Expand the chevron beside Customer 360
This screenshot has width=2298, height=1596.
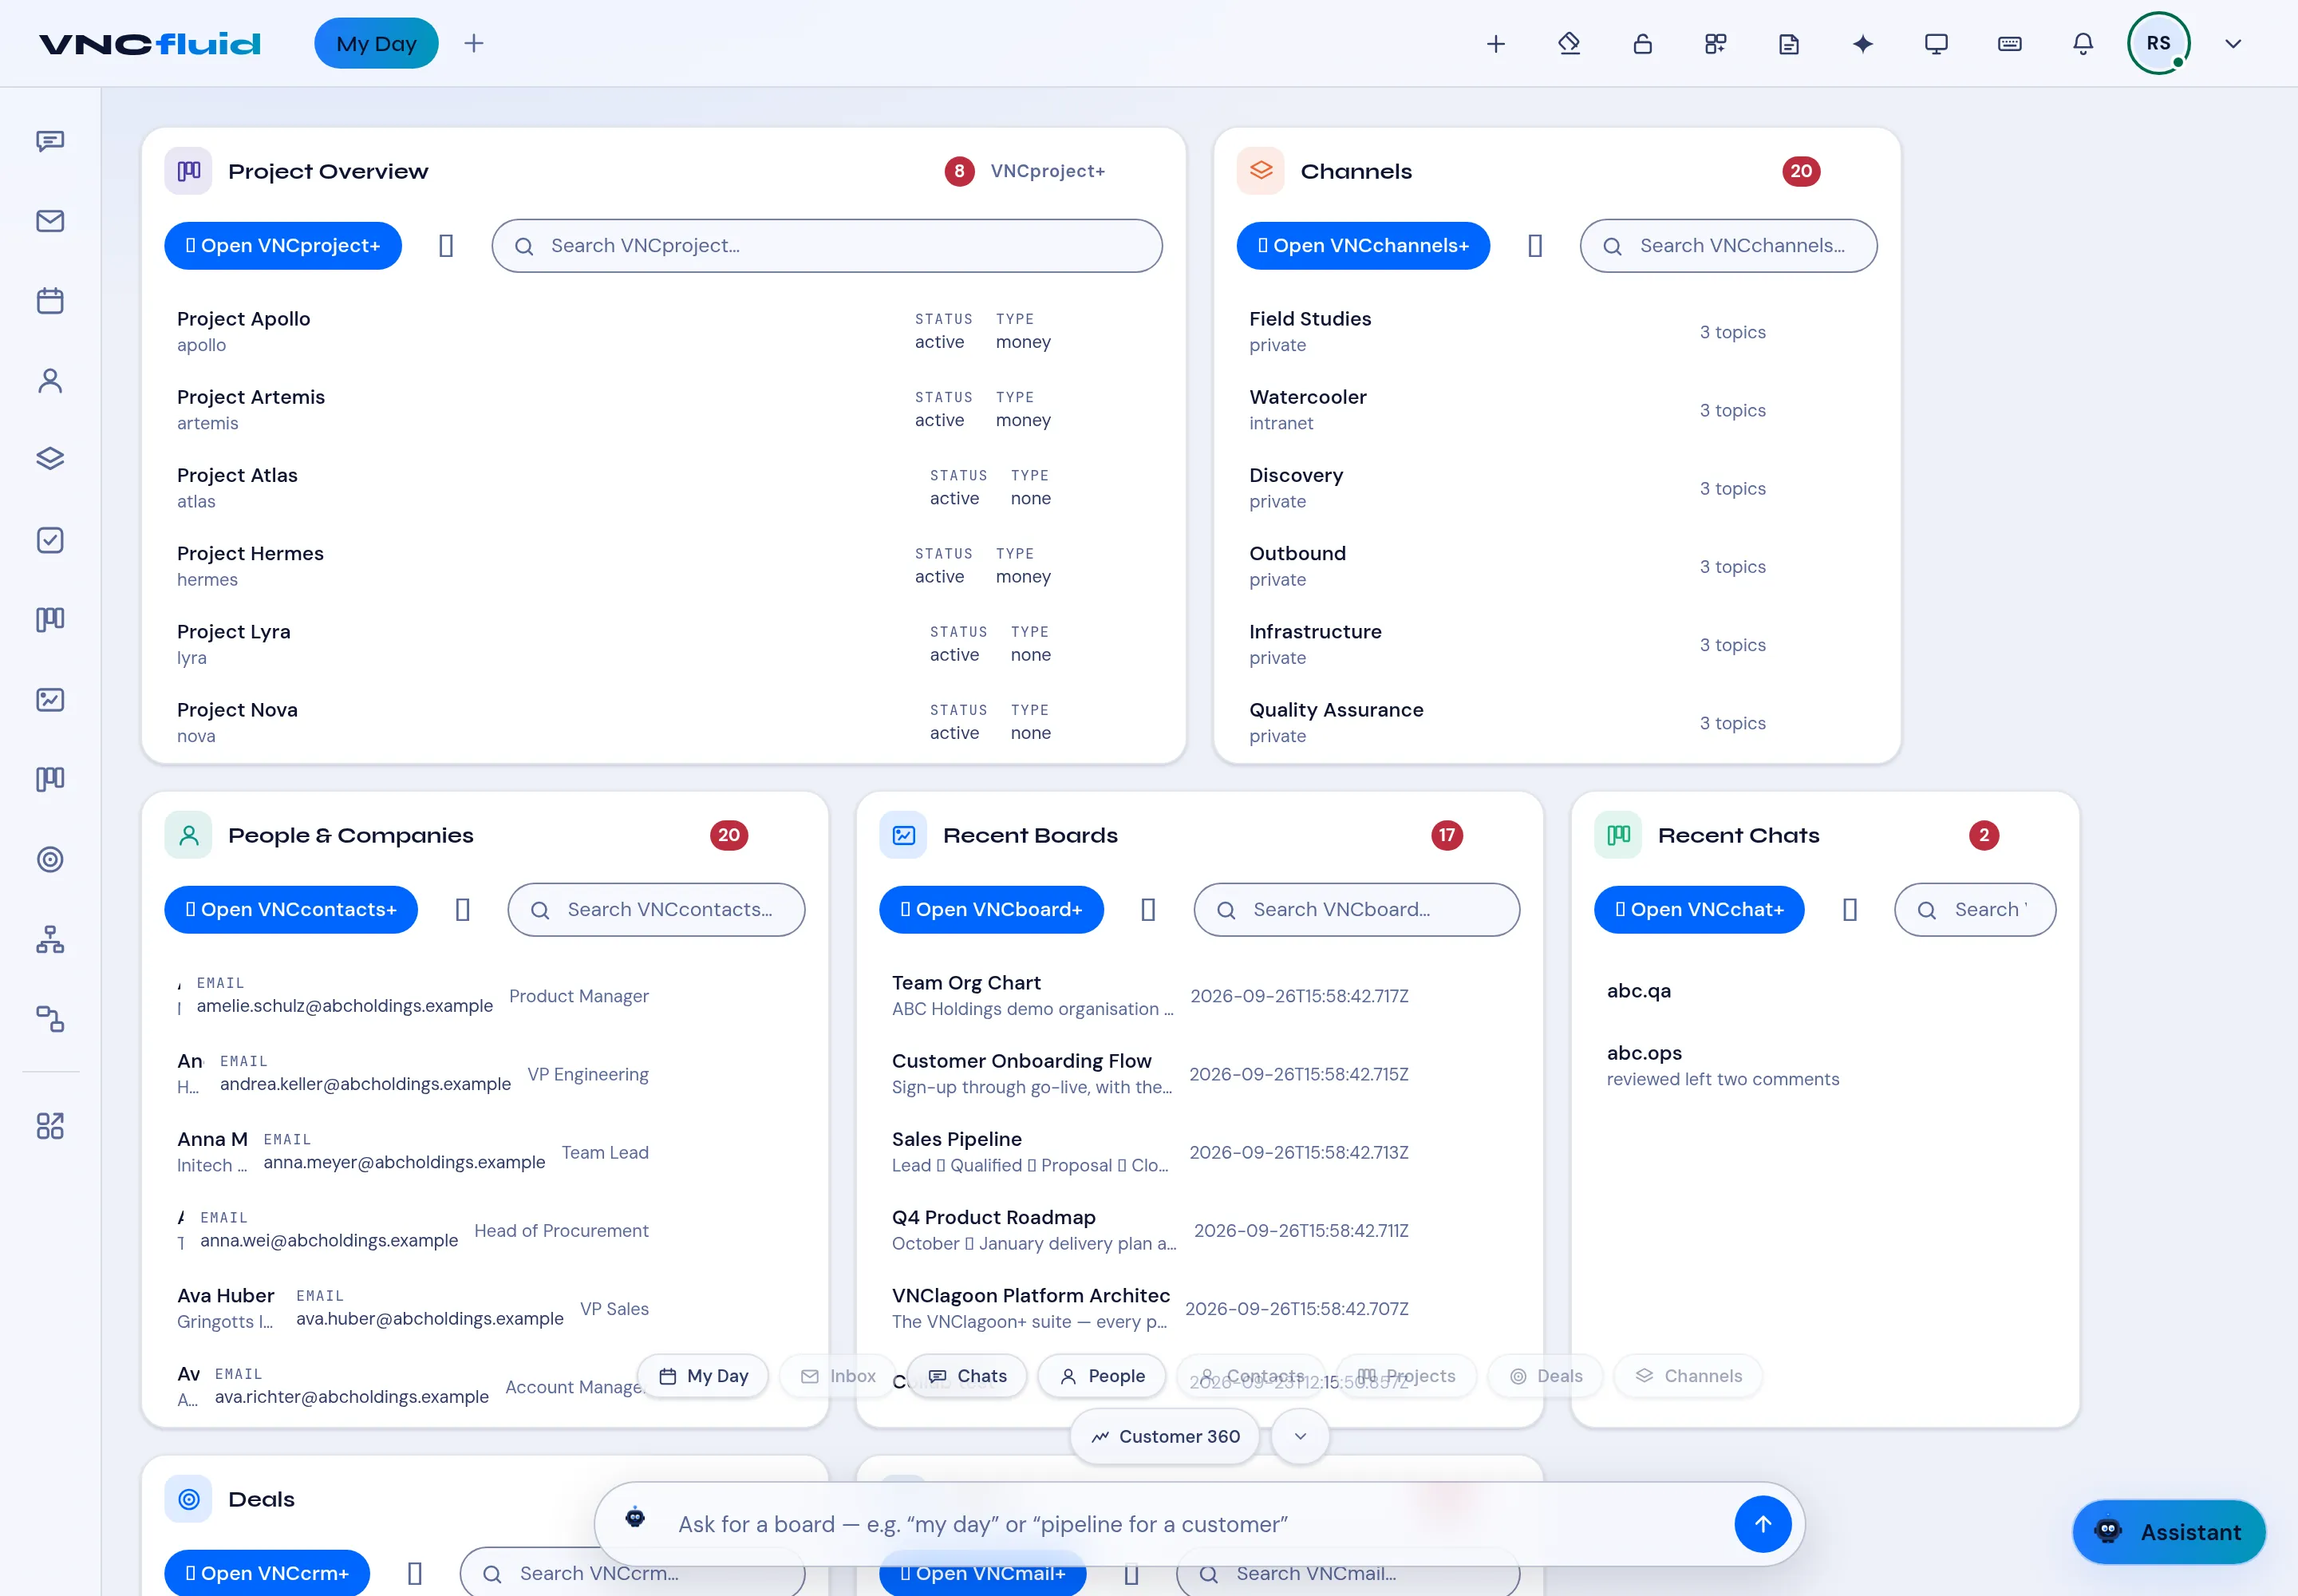pos(1300,1437)
